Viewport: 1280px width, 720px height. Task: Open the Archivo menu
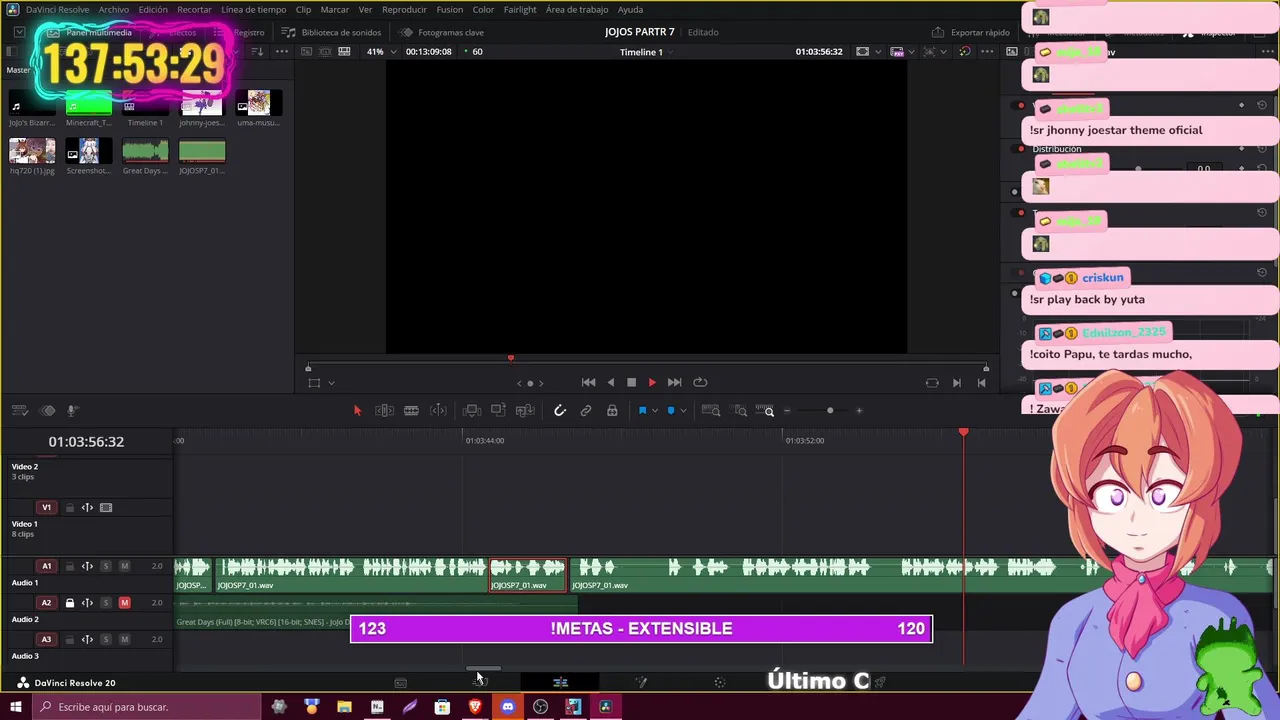pos(113,9)
